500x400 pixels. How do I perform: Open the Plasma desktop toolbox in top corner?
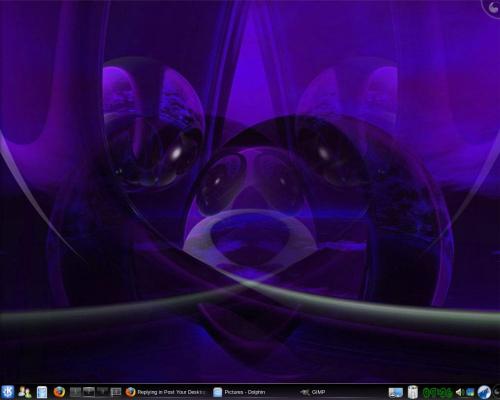491,7
